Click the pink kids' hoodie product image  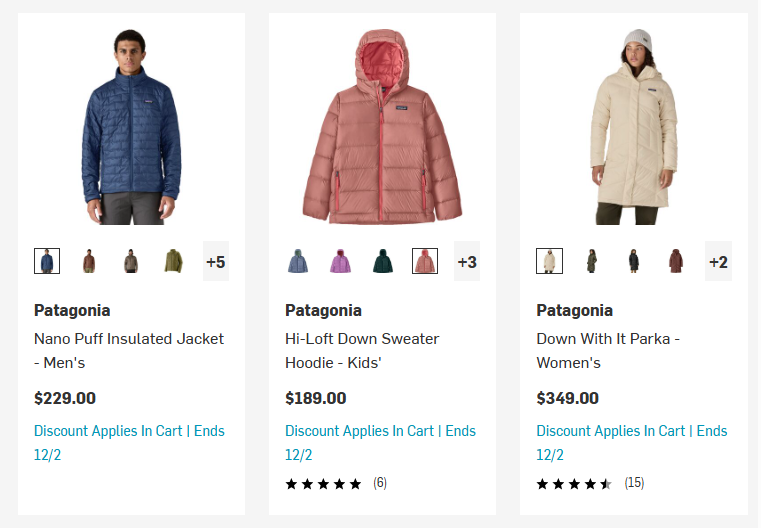382,126
